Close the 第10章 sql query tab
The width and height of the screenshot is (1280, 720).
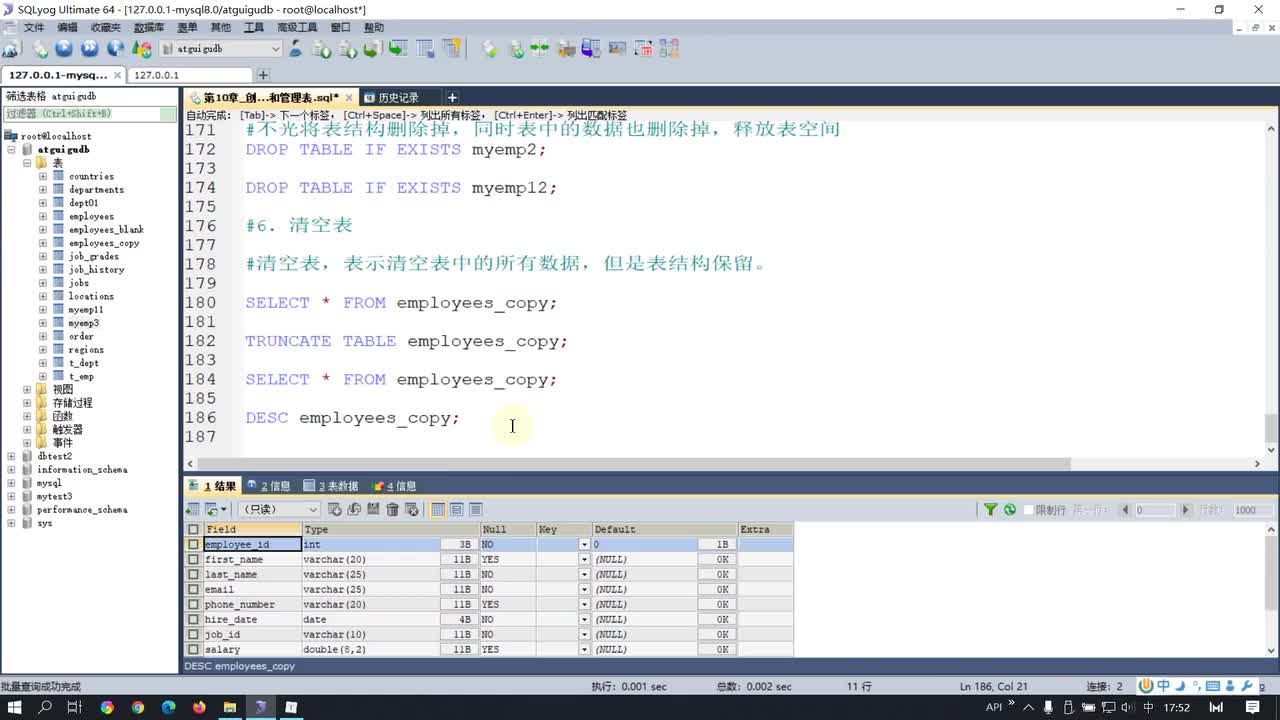coord(349,98)
